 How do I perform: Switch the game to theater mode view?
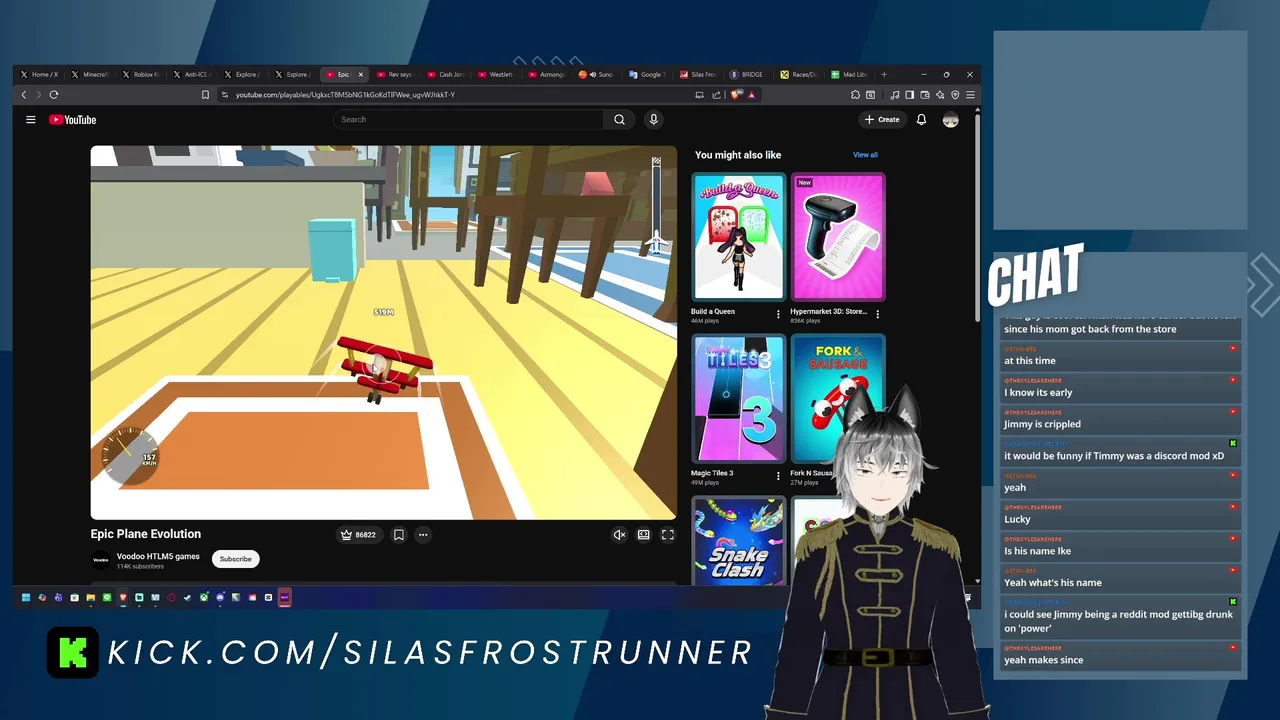pyautogui.click(x=644, y=535)
